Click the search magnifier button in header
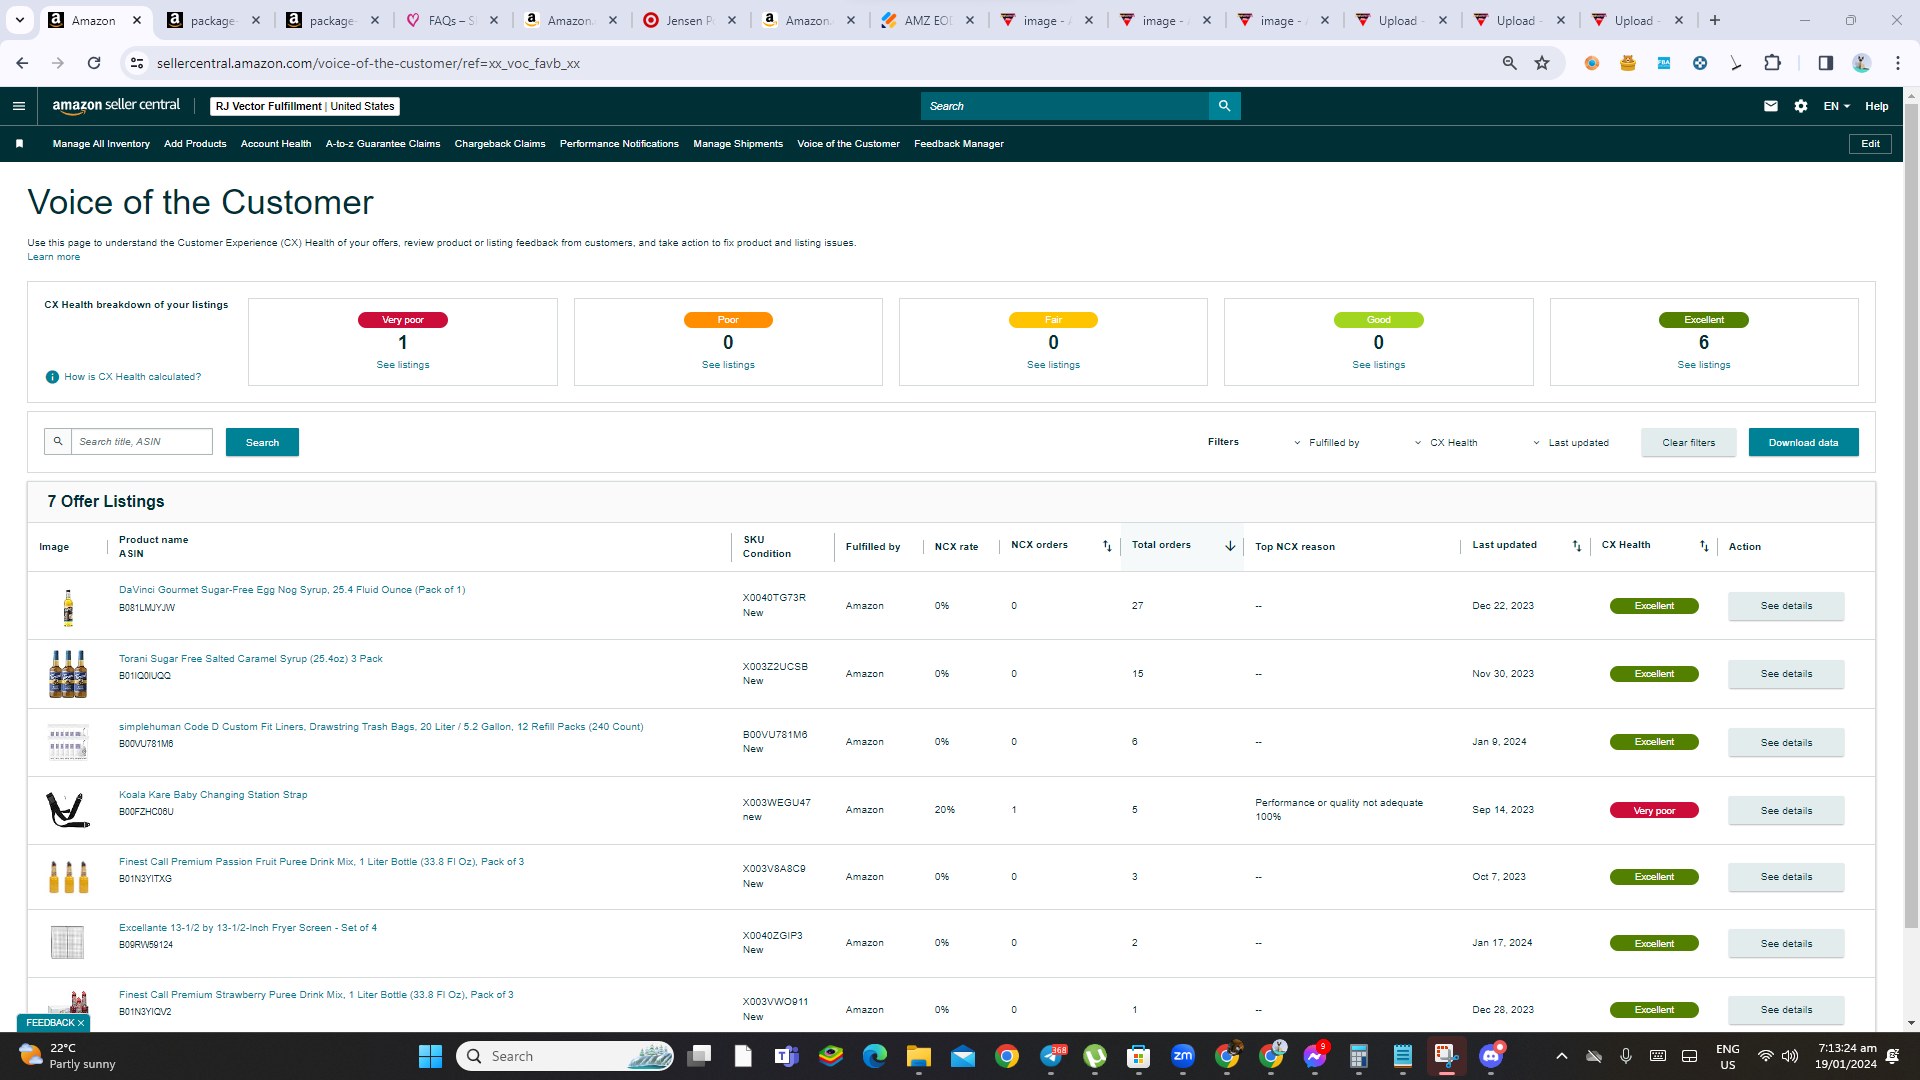The height and width of the screenshot is (1080, 1920). pyautogui.click(x=1224, y=106)
